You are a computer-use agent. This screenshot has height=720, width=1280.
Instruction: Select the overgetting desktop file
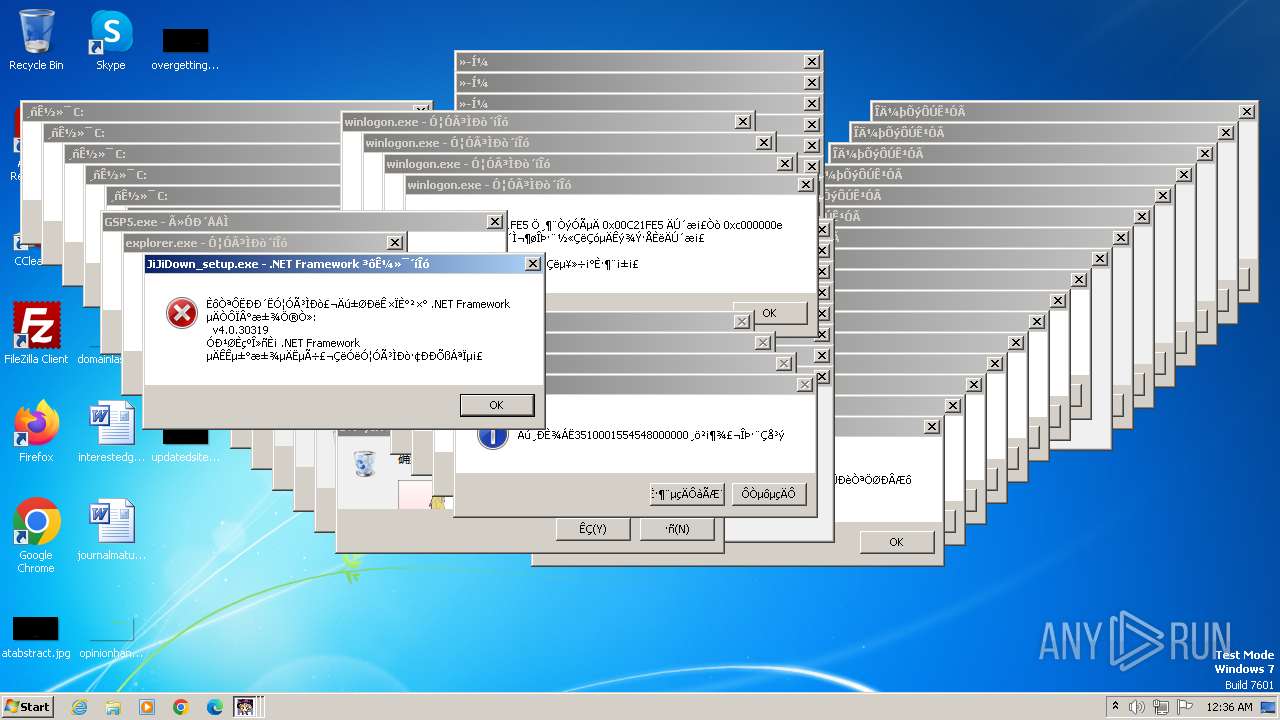(x=185, y=50)
